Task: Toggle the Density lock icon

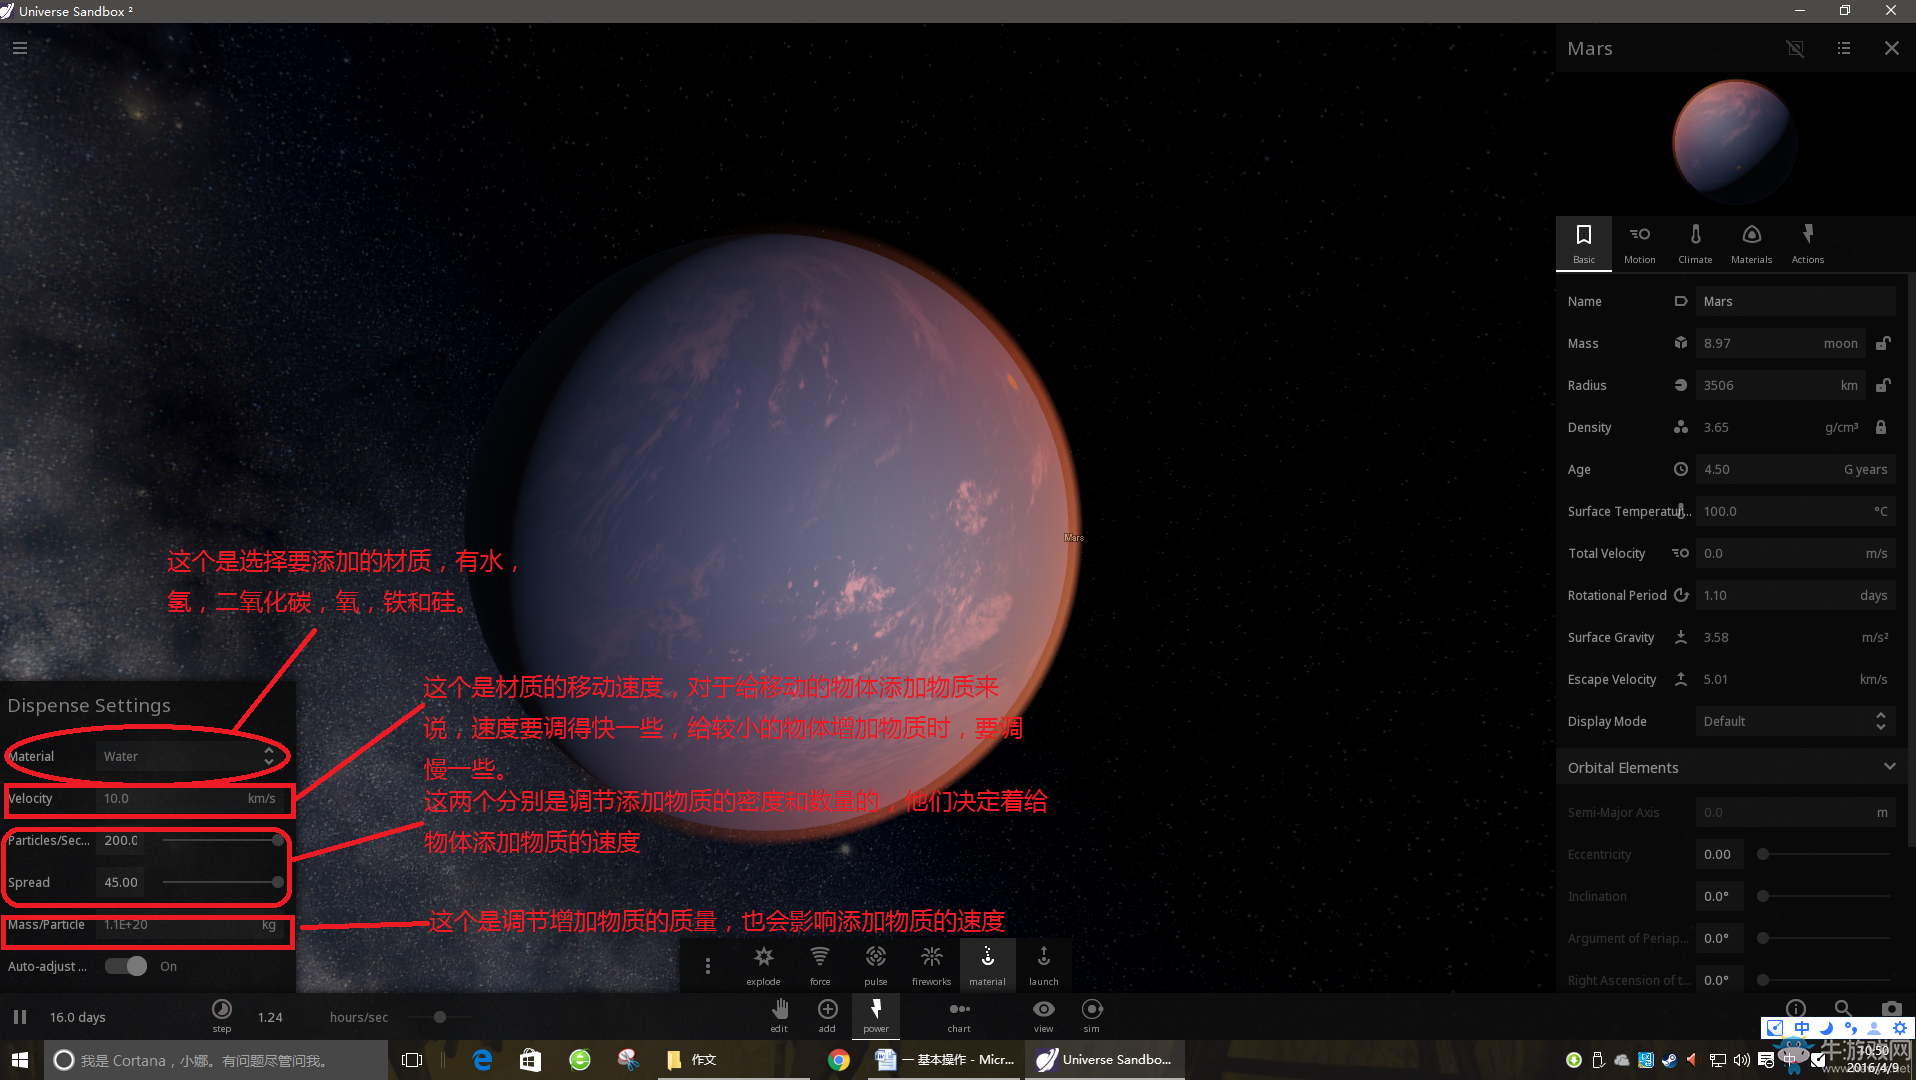Action: (x=1881, y=427)
